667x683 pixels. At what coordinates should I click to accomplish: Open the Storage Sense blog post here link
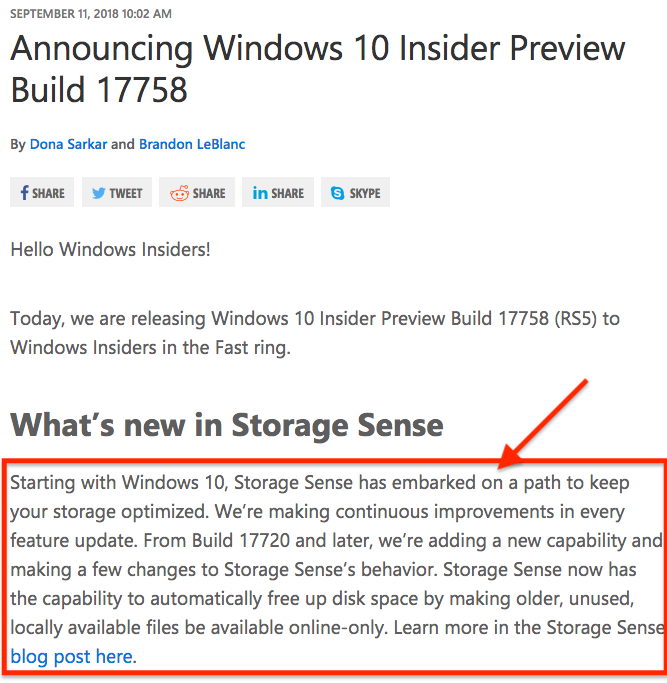pos(74,656)
